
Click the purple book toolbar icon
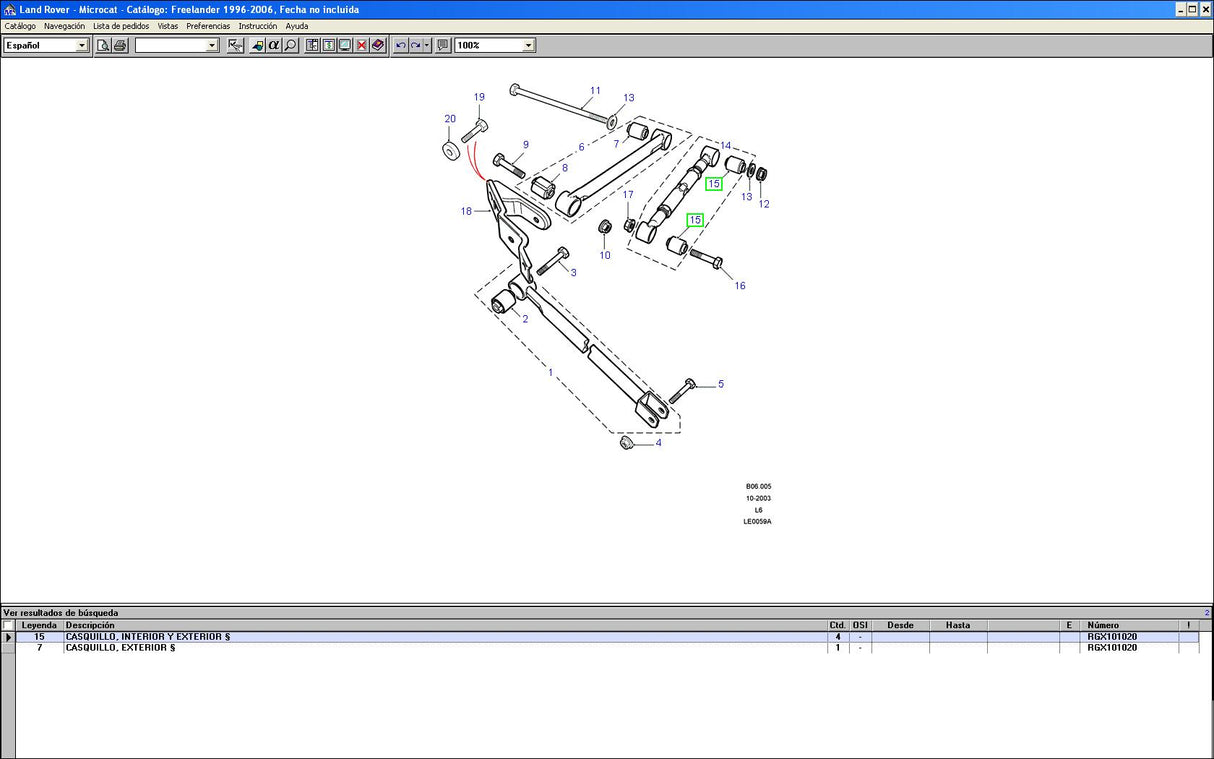click(x=377, y=45)
